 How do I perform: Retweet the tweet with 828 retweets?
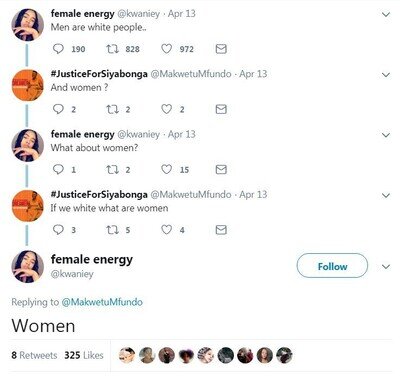tap(112, 49)
